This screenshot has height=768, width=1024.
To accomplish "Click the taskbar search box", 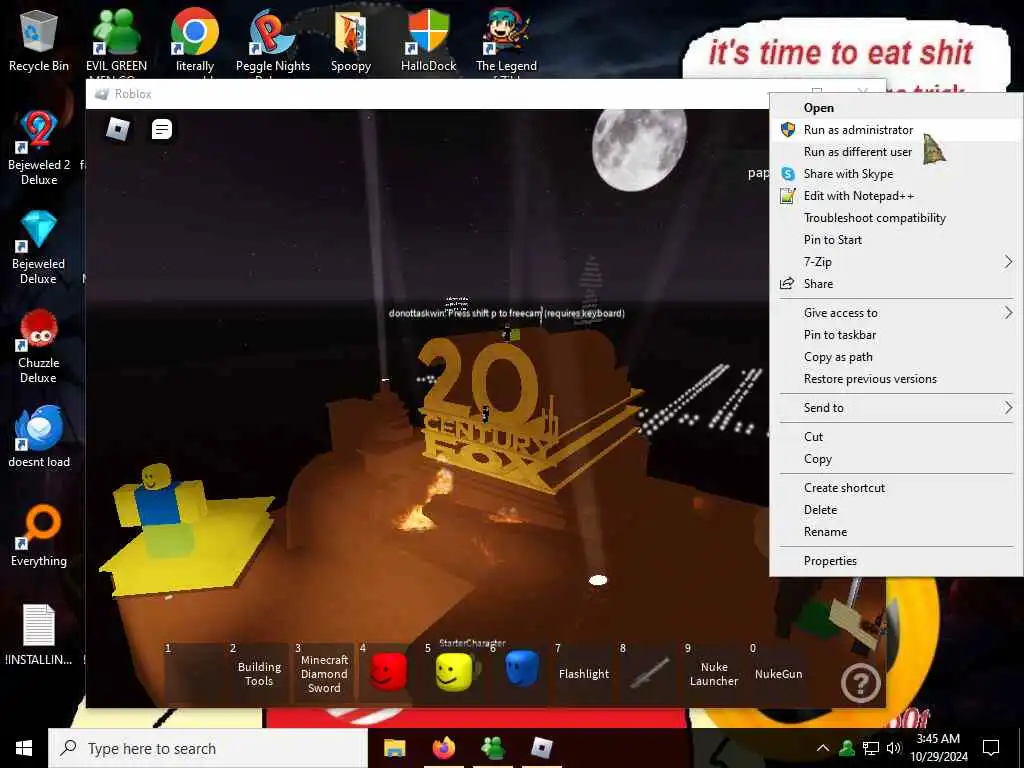I will 208,748.
